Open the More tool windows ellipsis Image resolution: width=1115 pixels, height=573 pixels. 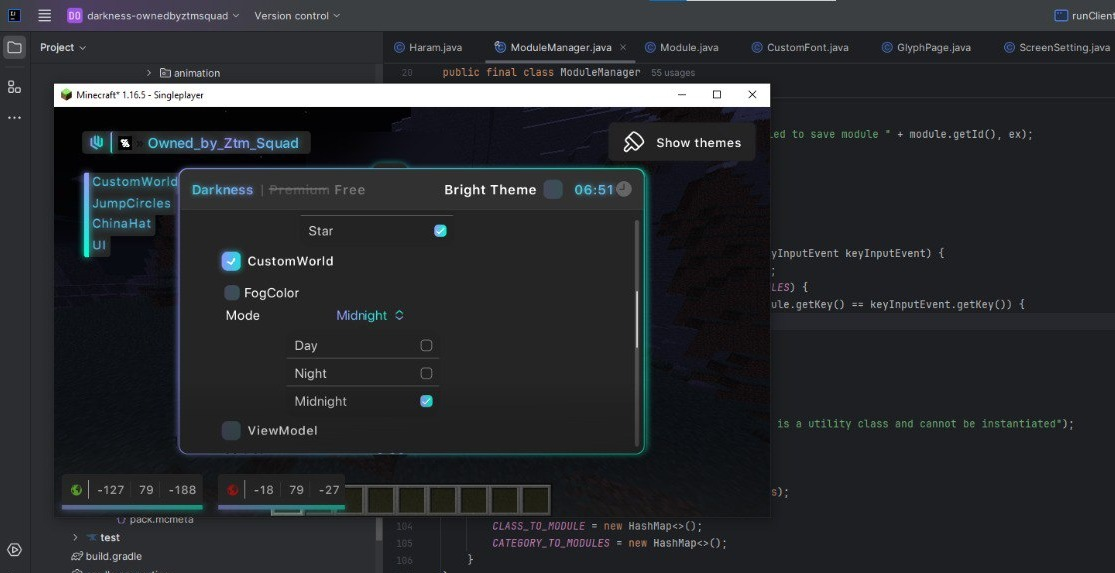(14, 117)
